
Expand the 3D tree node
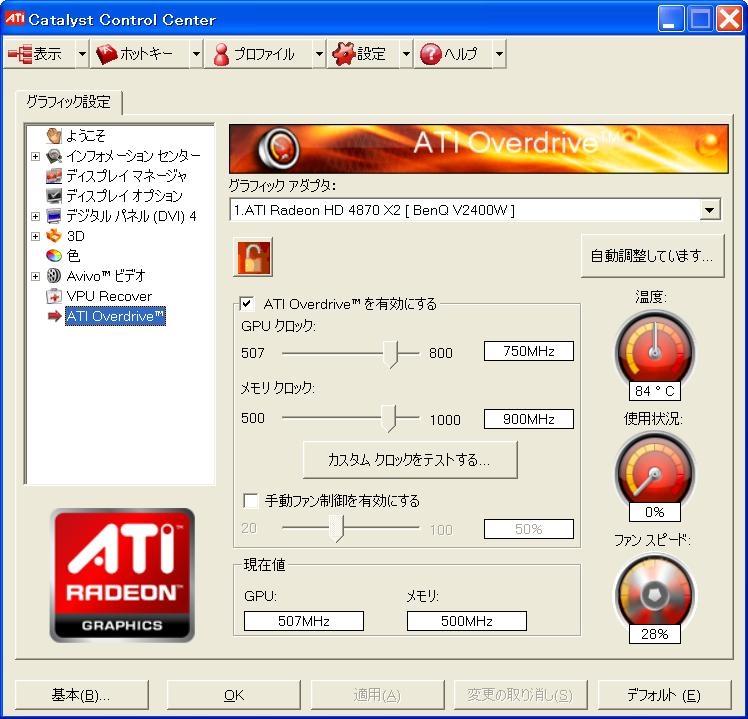(35, 236)
